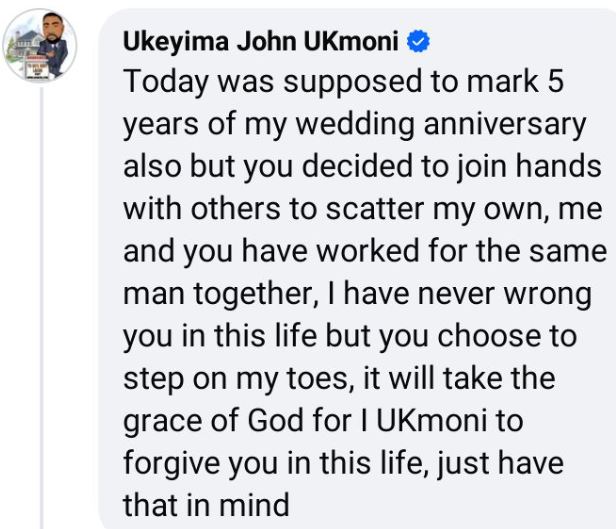
Task: Click the vertical reply thread line
Action: tap(42, 300)
